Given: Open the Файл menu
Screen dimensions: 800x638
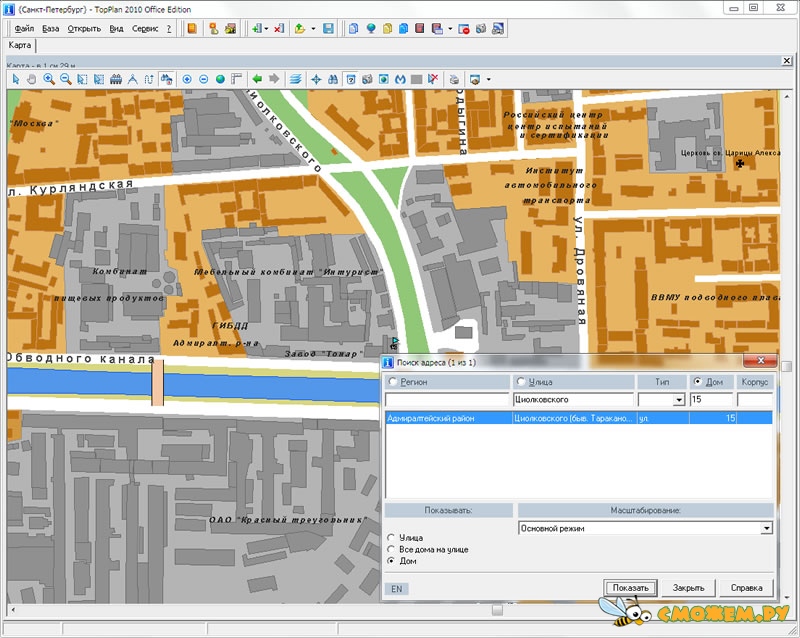Looking at the screenshot, I should (24, 29).
